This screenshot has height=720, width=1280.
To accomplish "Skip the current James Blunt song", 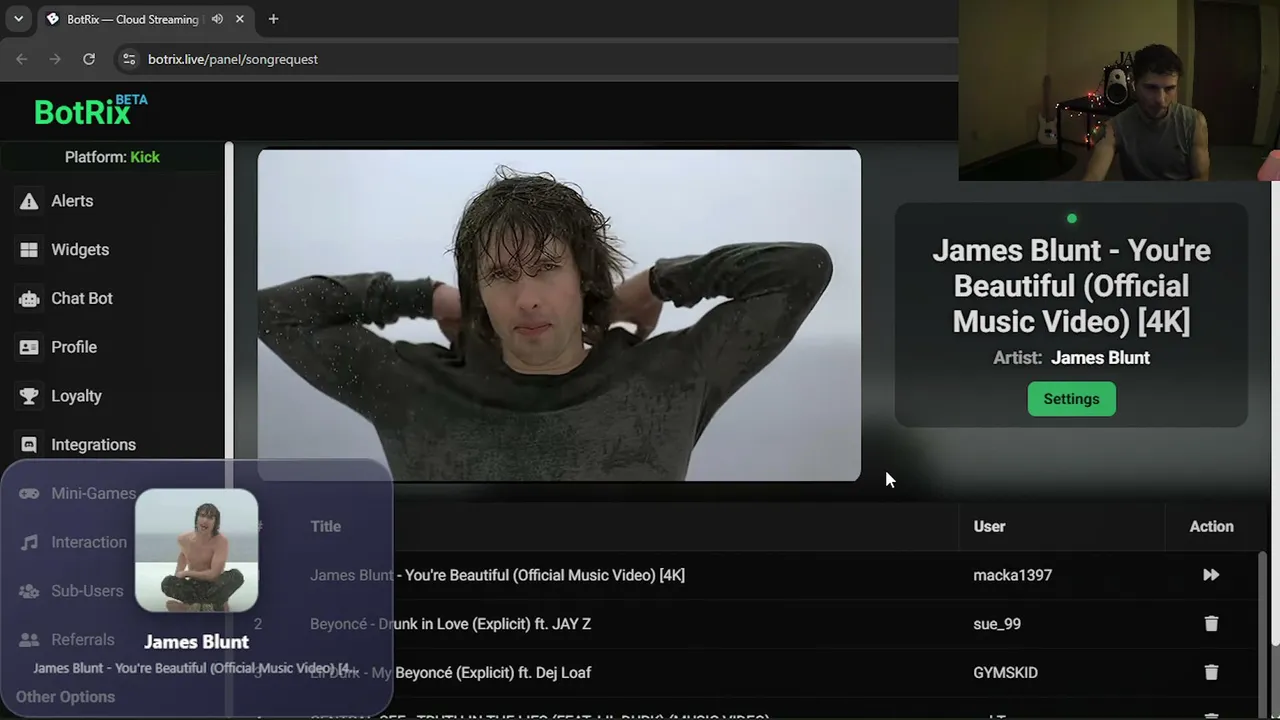I will click(x=1211, y=575).
